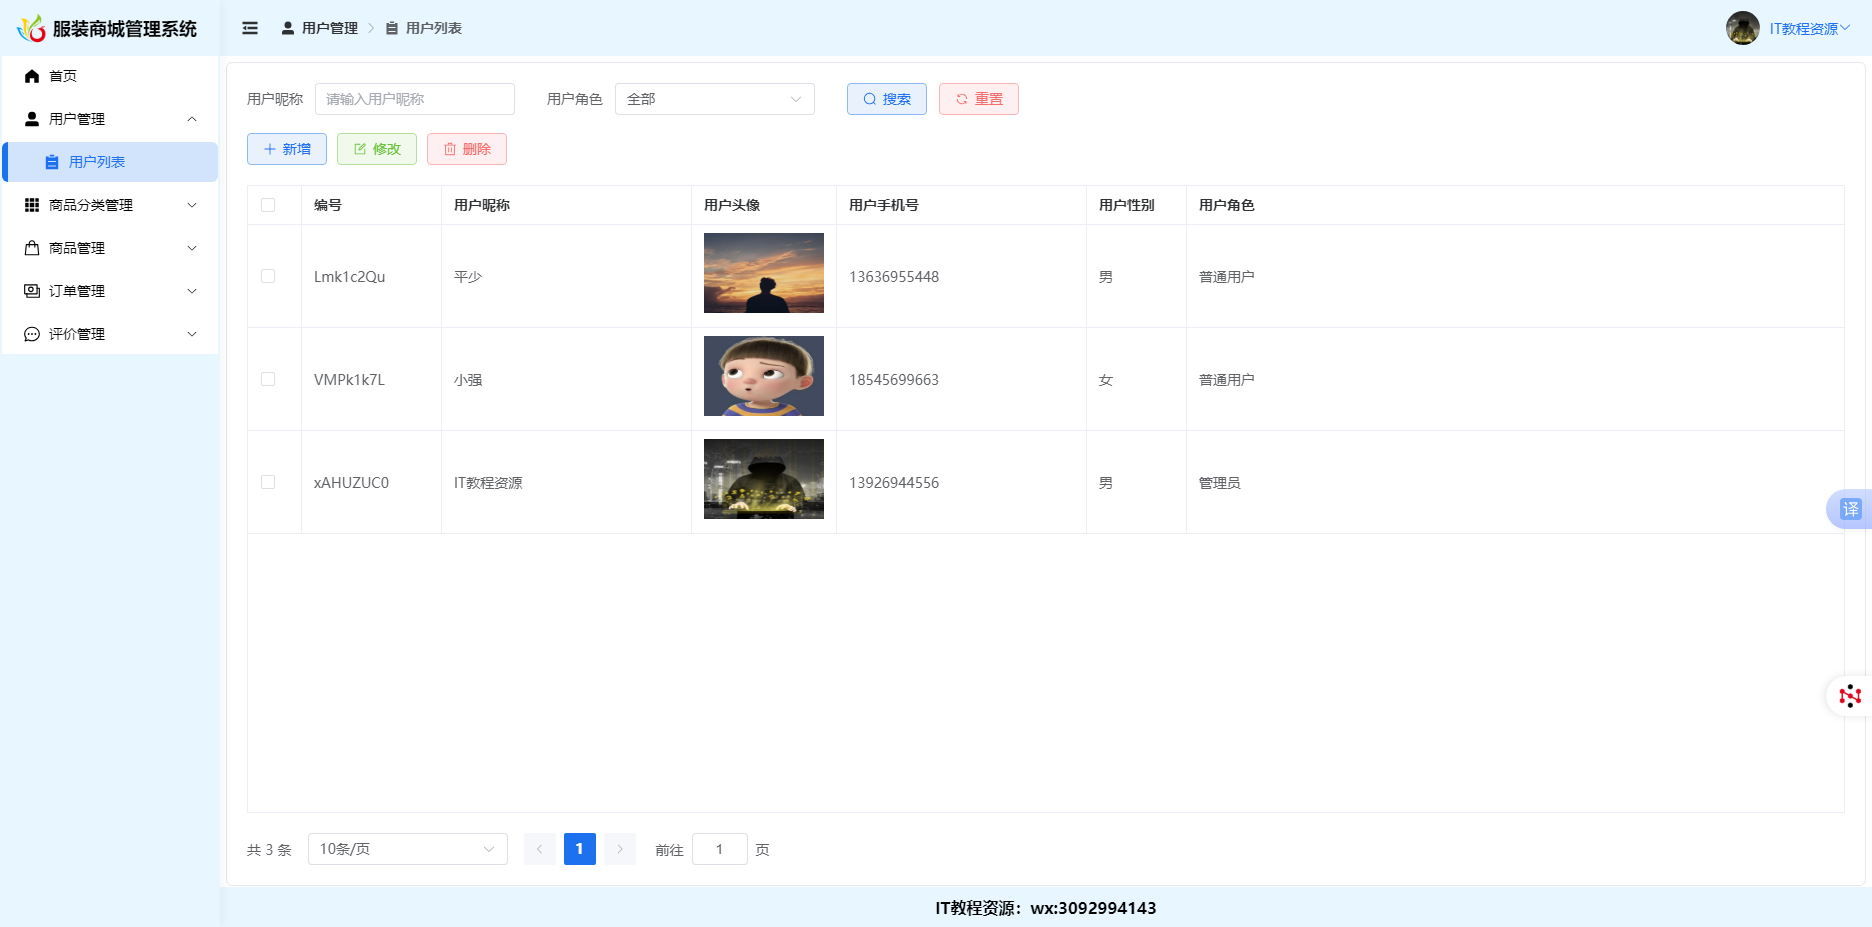The height and width of the screenshot is (927, 1872).
Task: Collapse the 用户管理 menu chevron
Action: 192,119
